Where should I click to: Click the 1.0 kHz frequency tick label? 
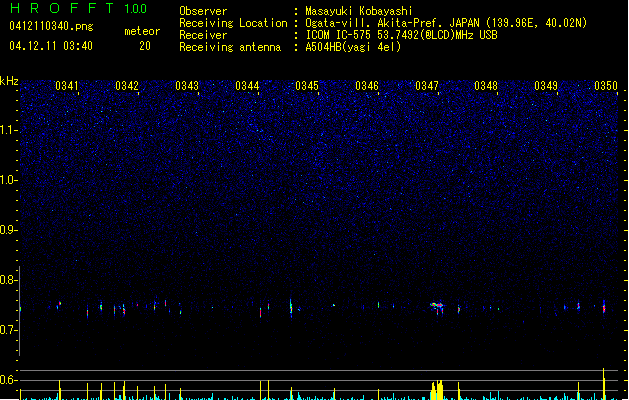tap(8, 180)
